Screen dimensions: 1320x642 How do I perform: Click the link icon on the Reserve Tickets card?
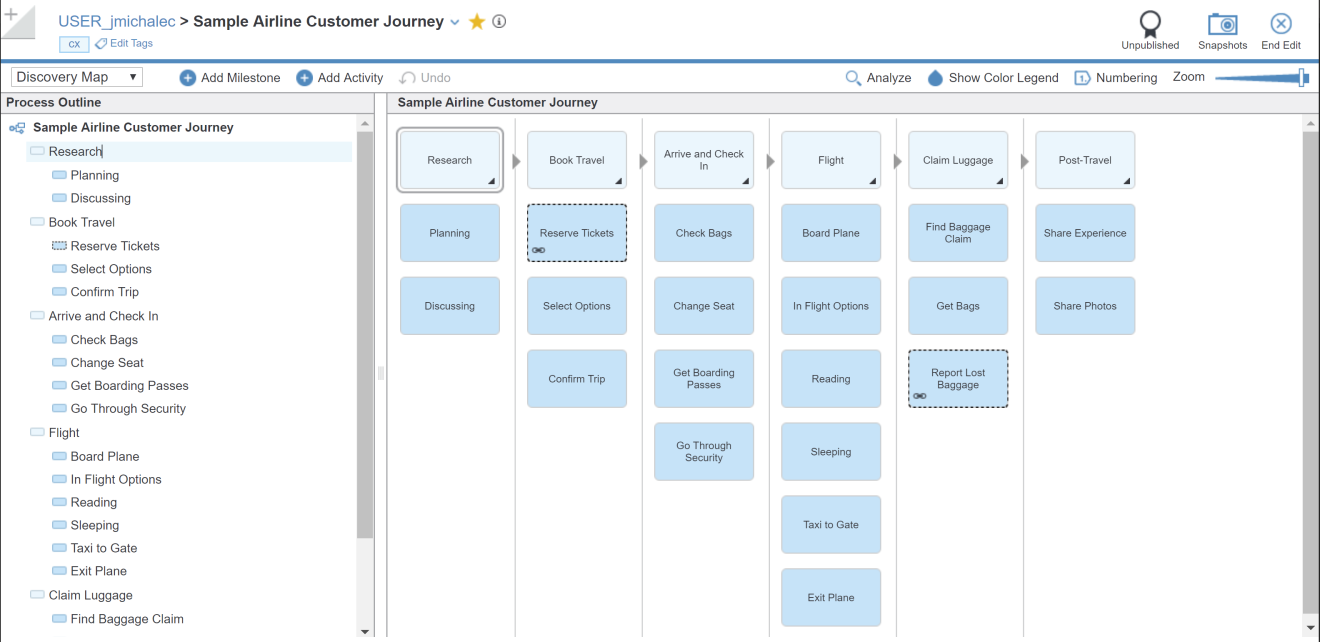(x=540, y=250)
